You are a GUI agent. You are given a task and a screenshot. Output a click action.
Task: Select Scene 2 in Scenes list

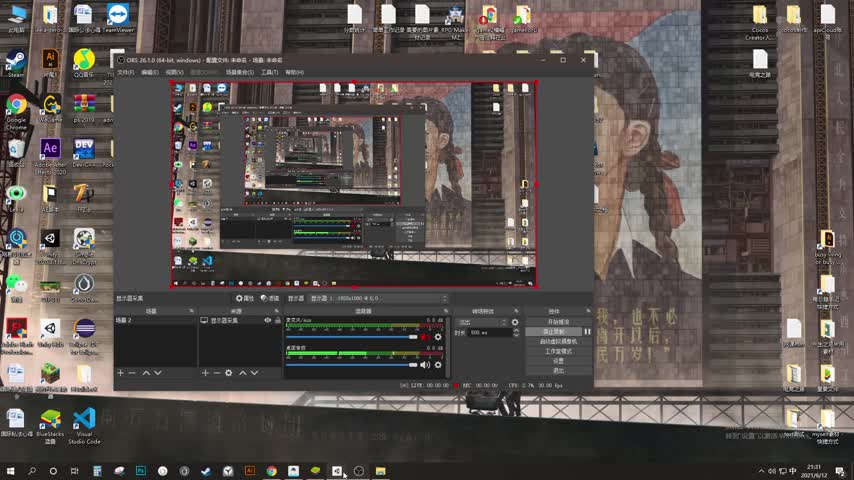point(155,320)
